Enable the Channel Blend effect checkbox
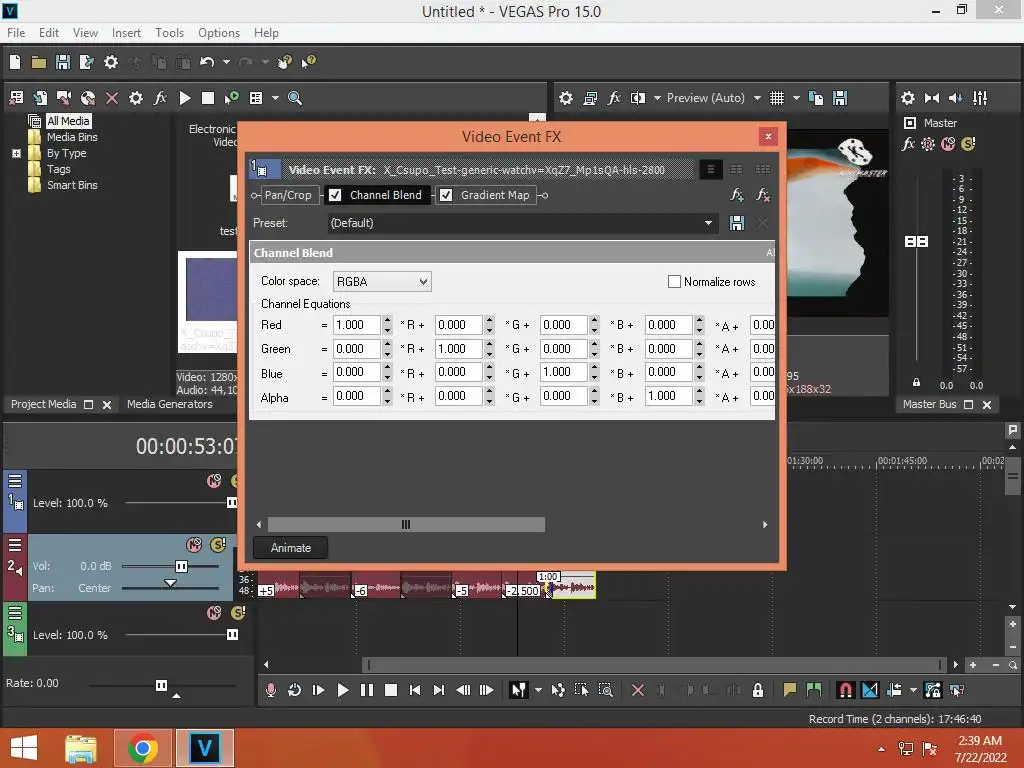This screenshot has width=1024, height=768. [335, 195]
